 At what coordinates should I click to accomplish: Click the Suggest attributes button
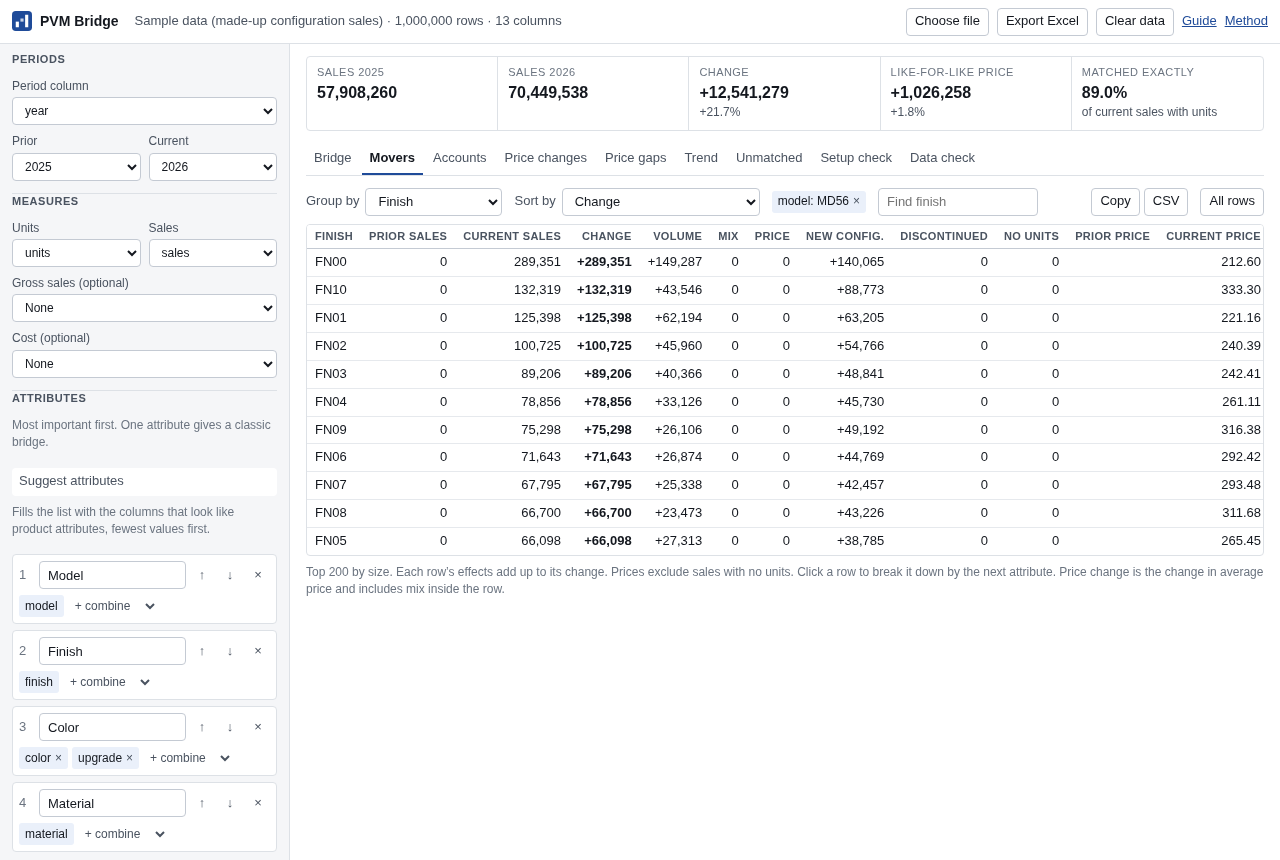[144, 481]
